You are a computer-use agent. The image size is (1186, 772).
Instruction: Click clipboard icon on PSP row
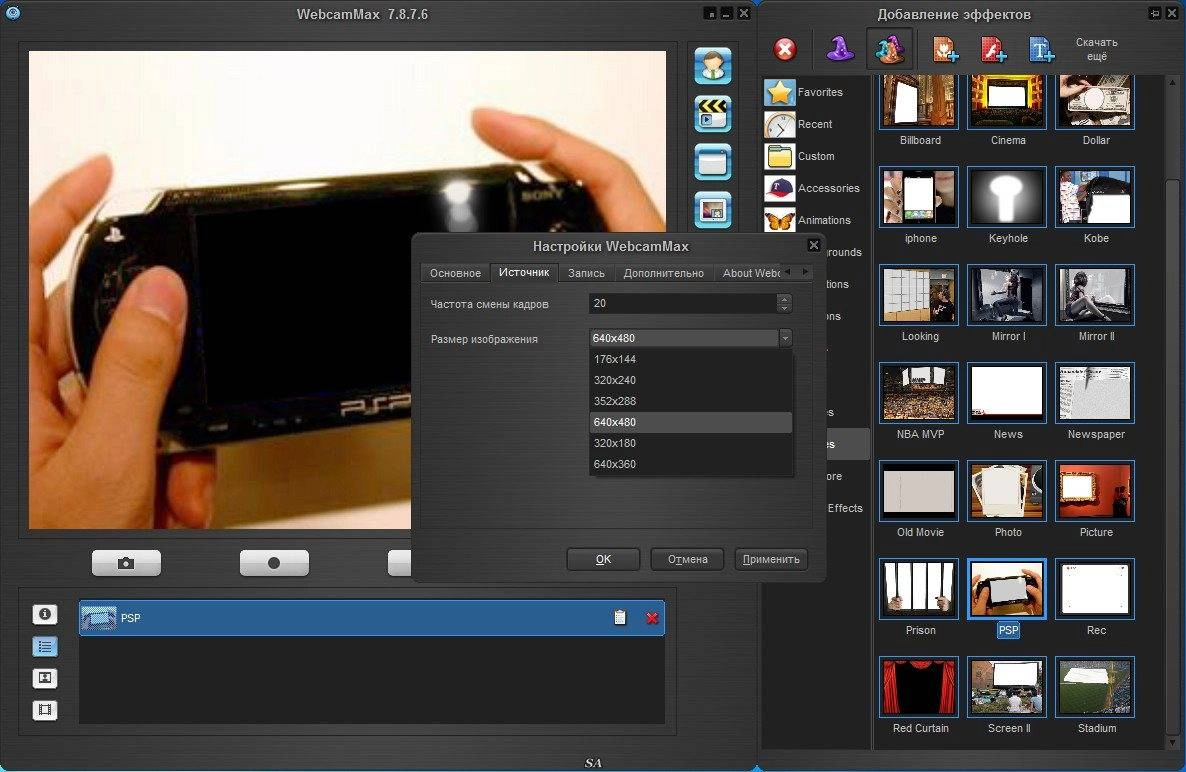[x=620, y=618]
